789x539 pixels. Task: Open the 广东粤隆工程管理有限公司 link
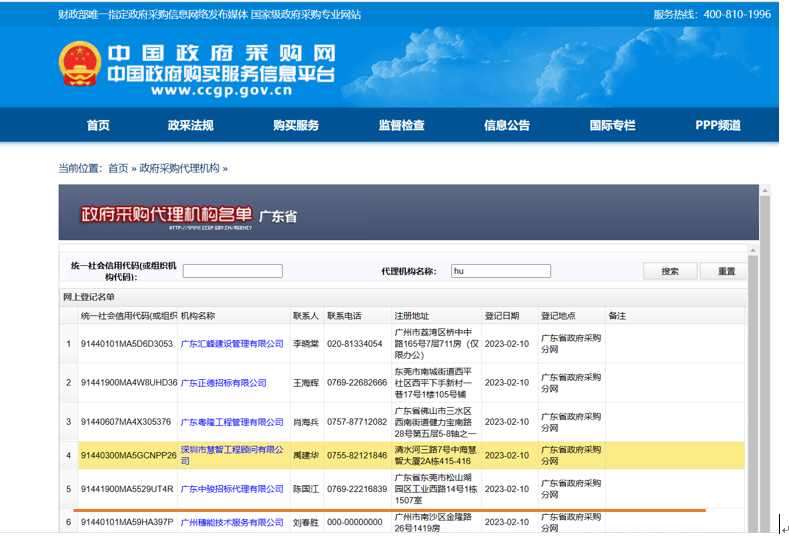point(232,422)
